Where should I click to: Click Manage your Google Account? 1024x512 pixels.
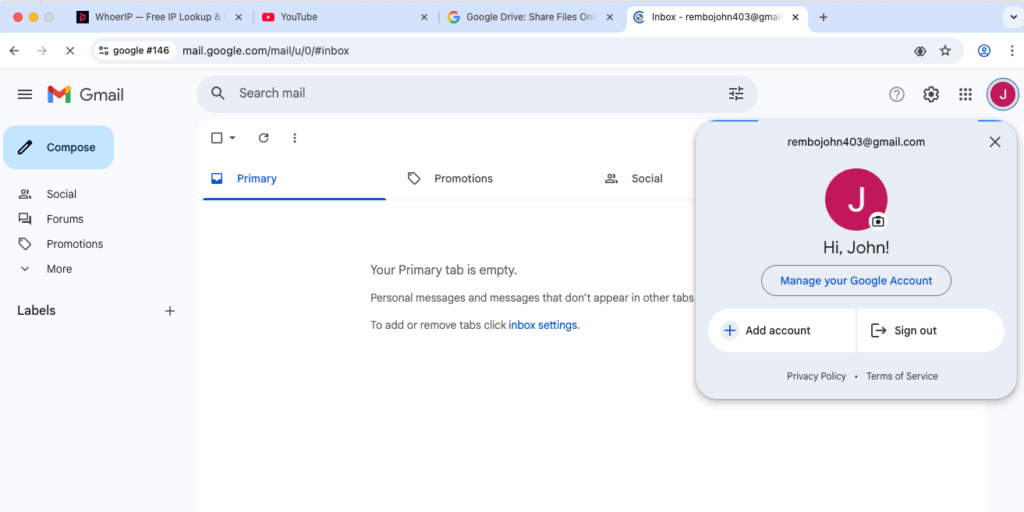point(856,281)
